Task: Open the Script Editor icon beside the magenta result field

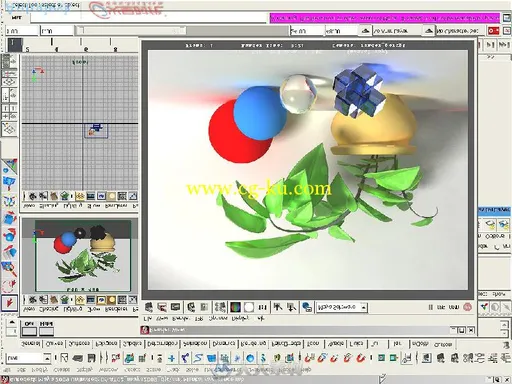Action: 507,17
